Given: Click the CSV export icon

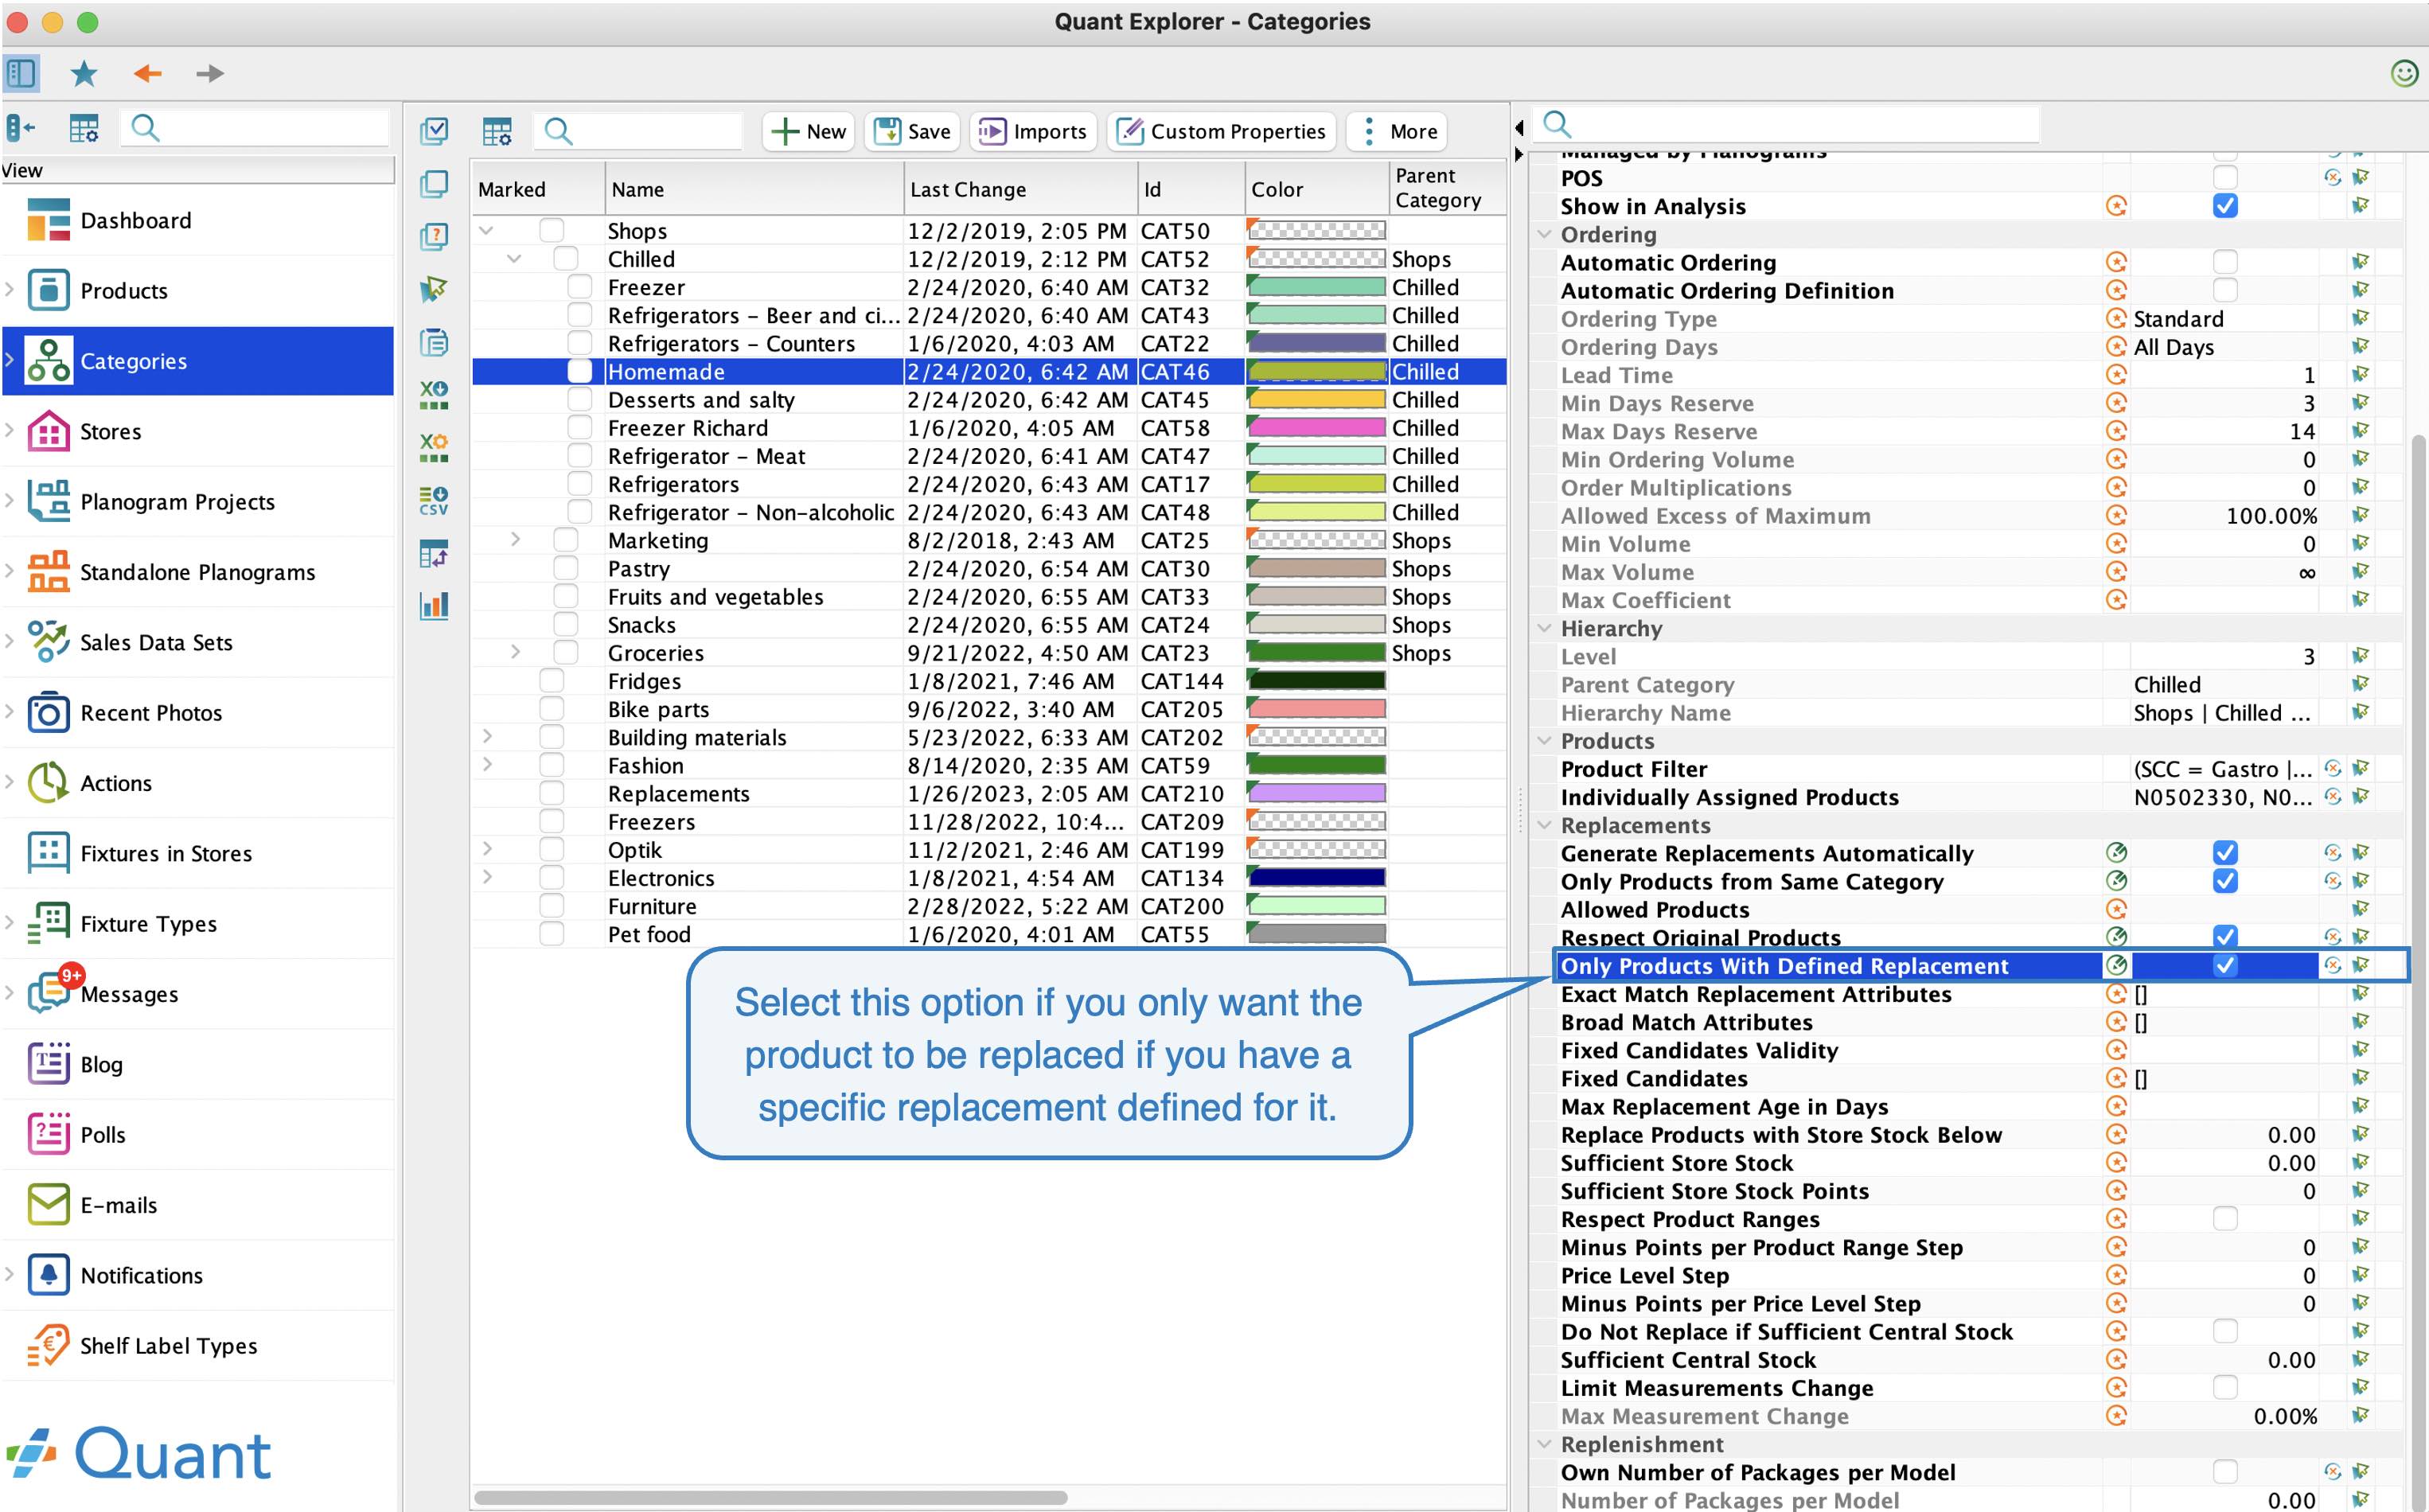Looking at the screenshot, I should coord(434,500).
